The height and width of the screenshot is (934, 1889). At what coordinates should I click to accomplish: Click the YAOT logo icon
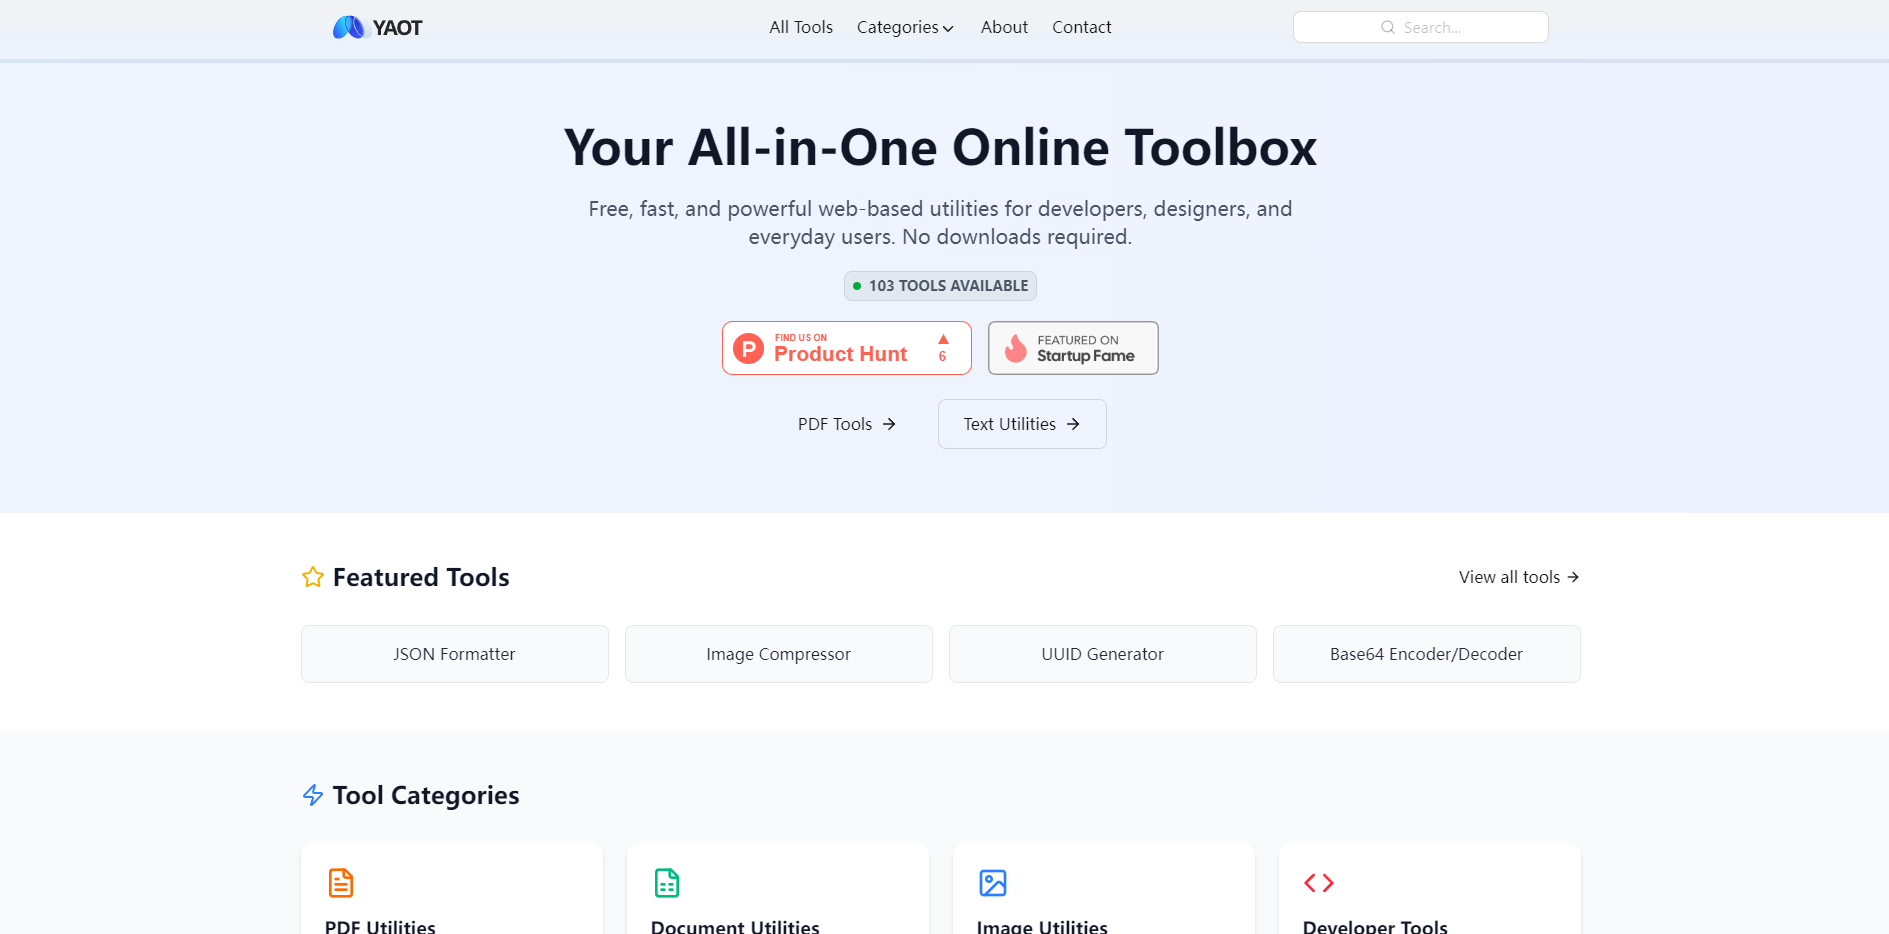click(x=348, y=27)
